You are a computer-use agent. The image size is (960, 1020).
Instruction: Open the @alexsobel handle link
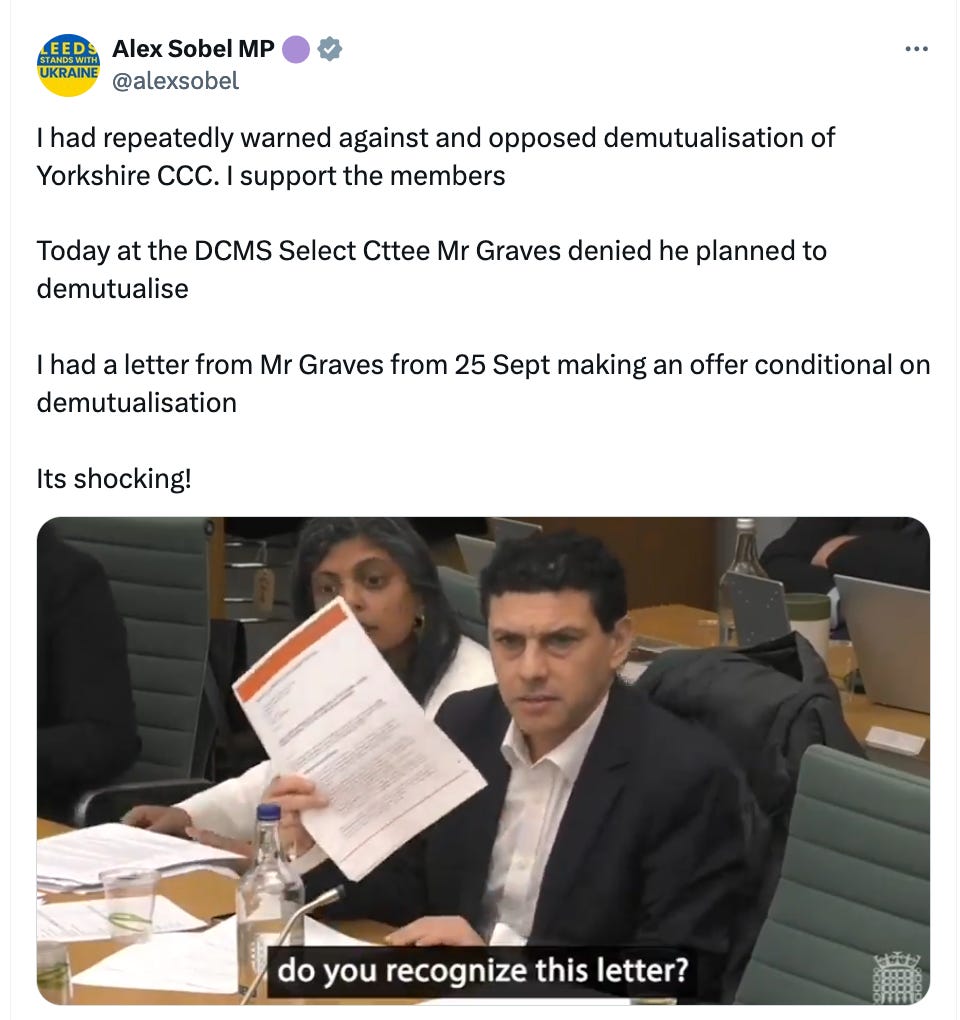pos(176,81)
